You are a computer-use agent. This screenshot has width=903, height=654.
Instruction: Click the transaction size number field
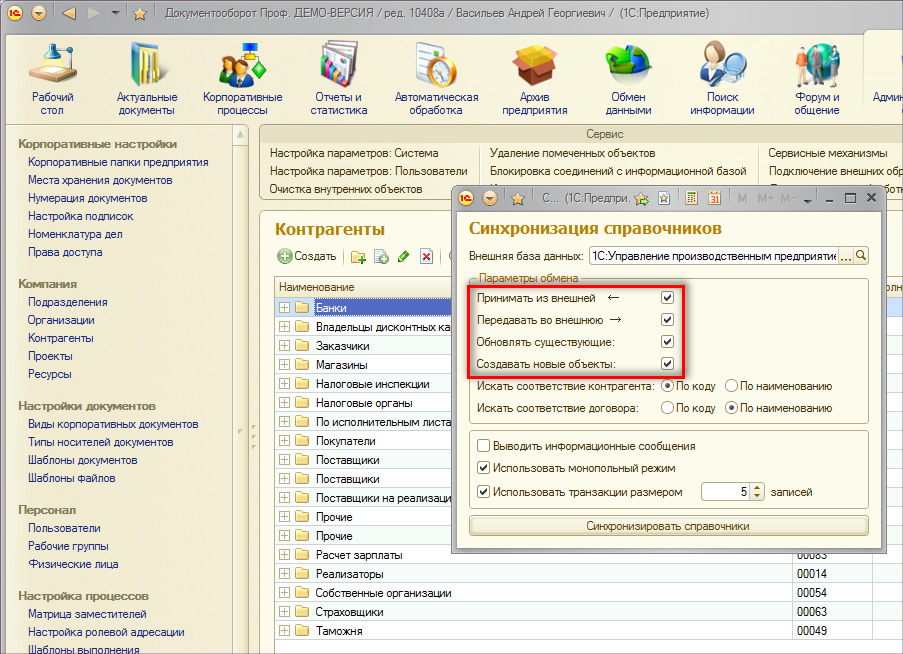(726, 492)
